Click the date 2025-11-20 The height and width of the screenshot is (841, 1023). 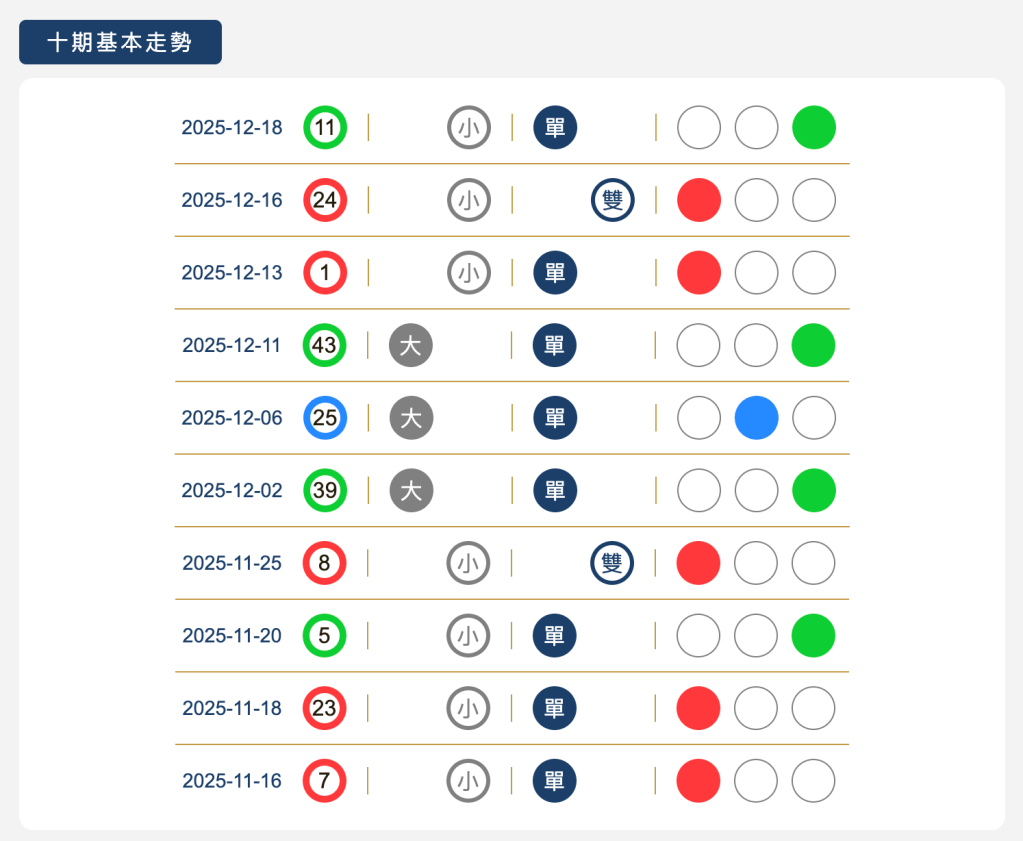click(x=232, y=635)
